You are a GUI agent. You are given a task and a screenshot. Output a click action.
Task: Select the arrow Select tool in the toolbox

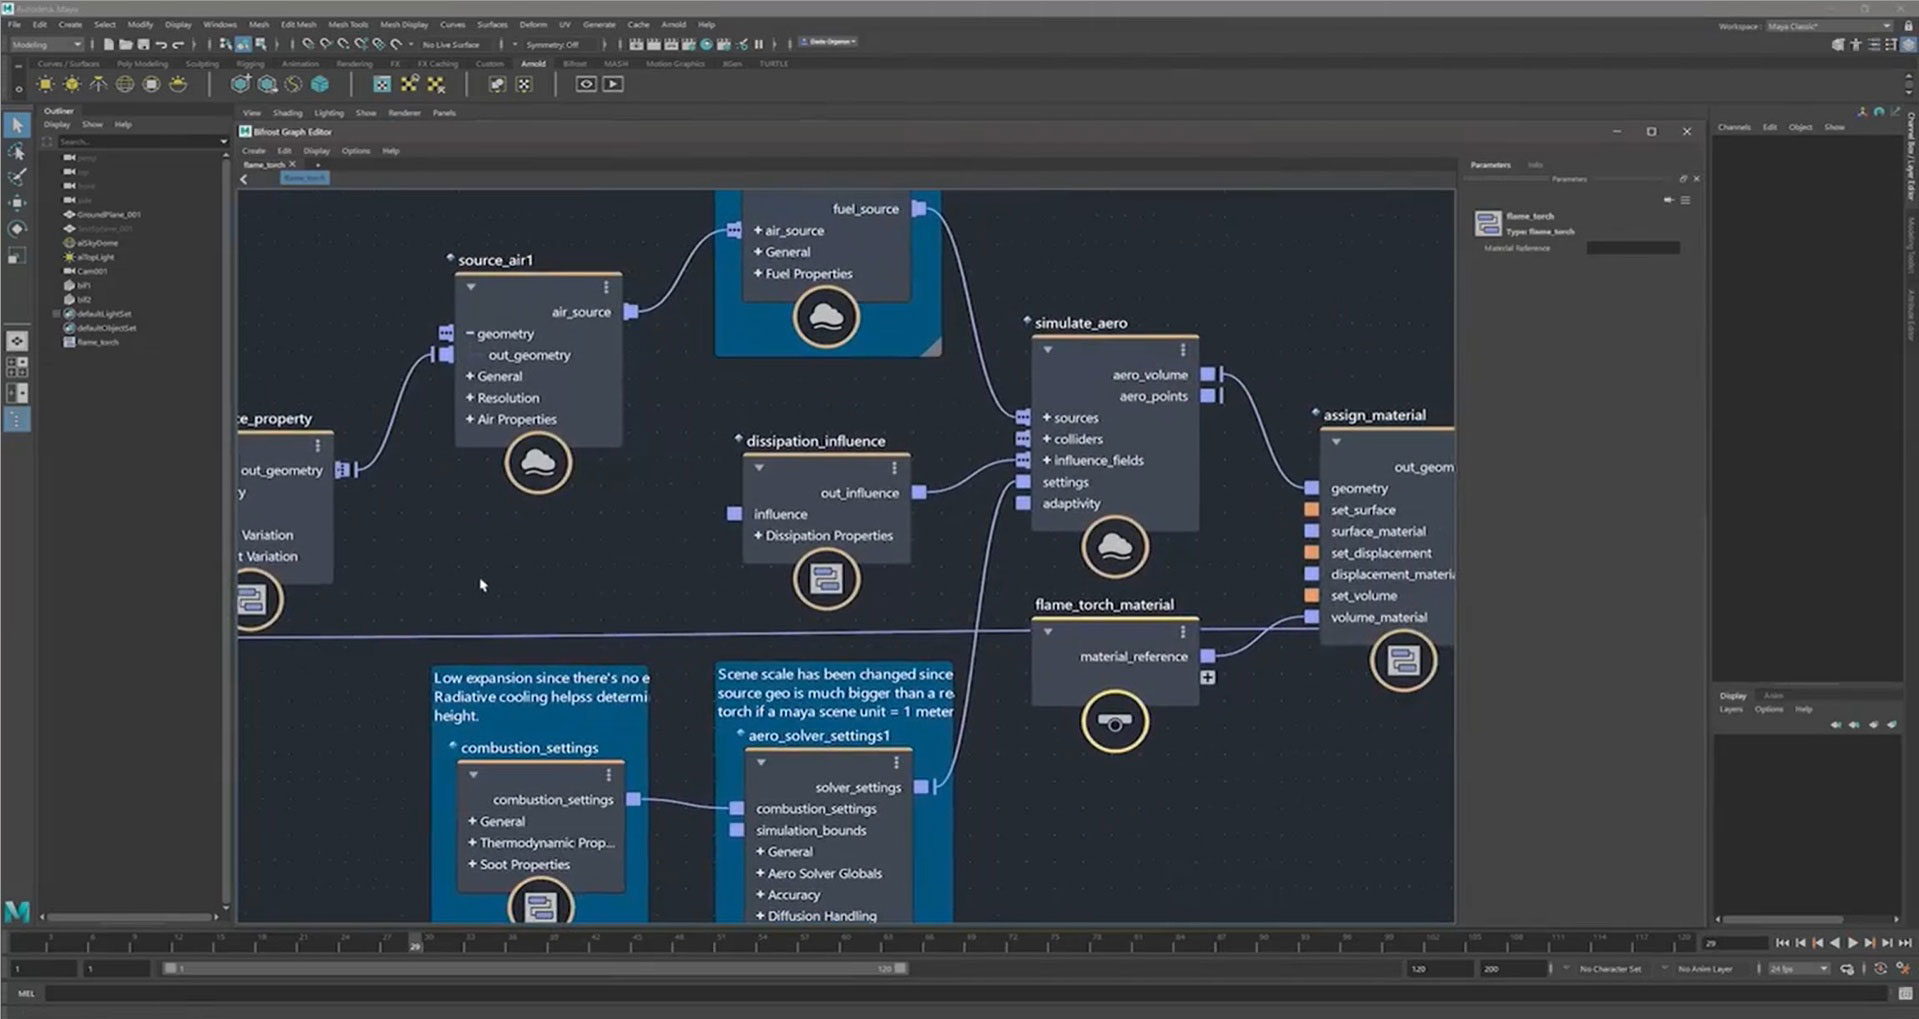(x=17, y=125)
